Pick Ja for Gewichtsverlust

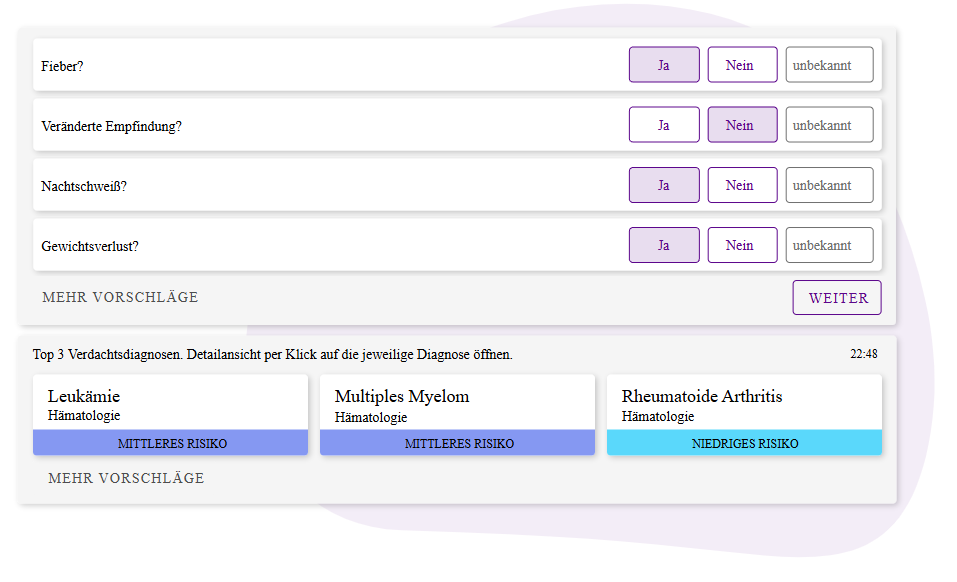[x=663, y=245]
